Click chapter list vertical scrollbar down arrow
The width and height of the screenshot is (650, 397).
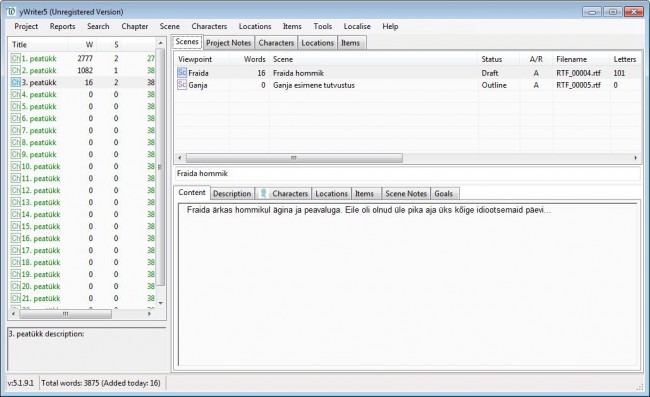(x=161, y=303)
